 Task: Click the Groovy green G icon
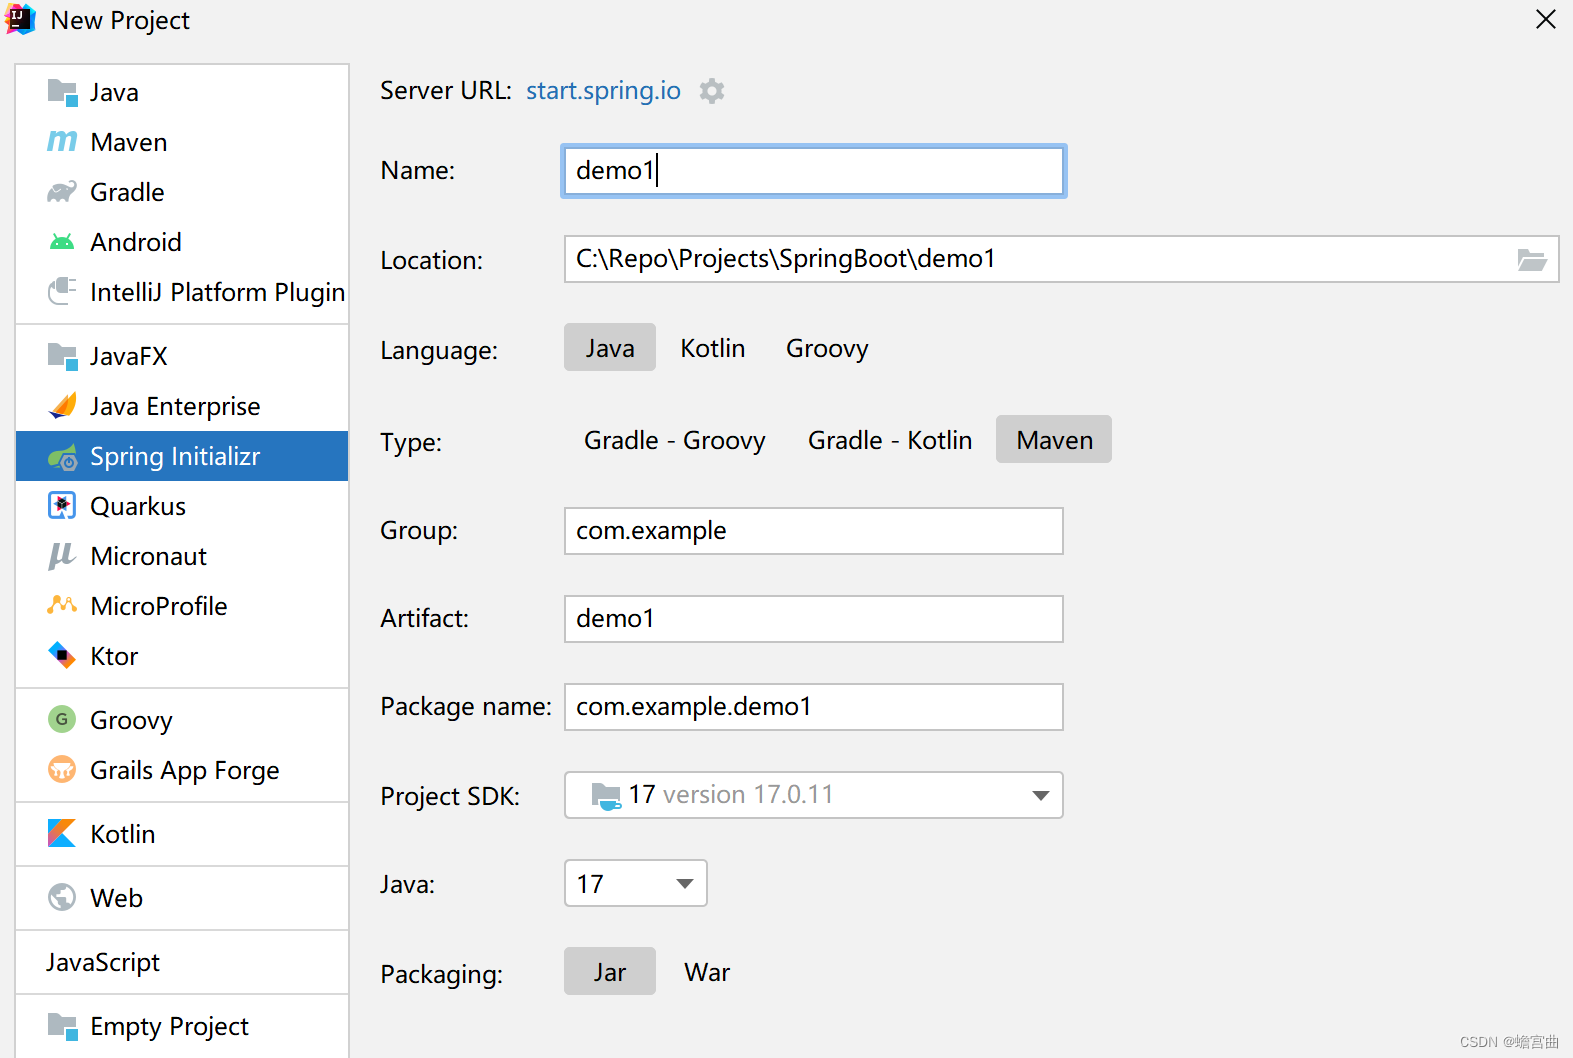point(62,719)
